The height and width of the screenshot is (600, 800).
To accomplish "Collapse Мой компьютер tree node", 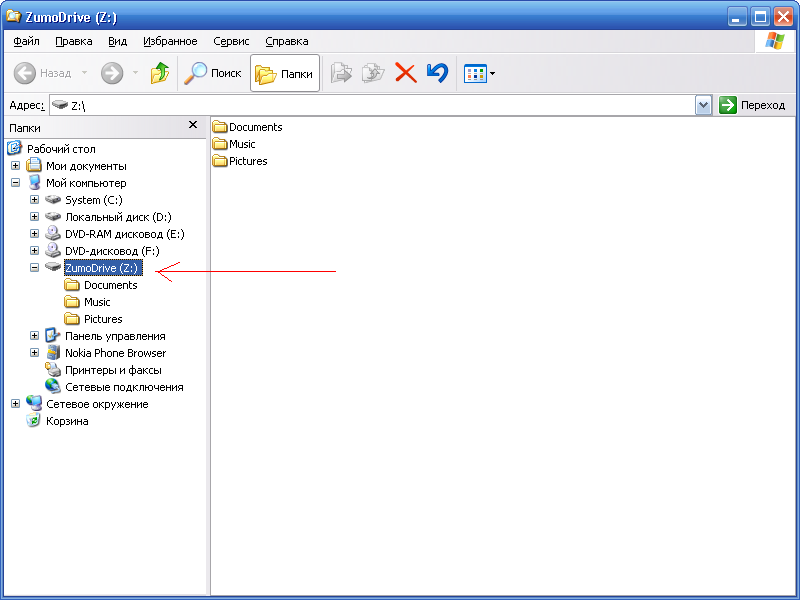I will 15,183.
